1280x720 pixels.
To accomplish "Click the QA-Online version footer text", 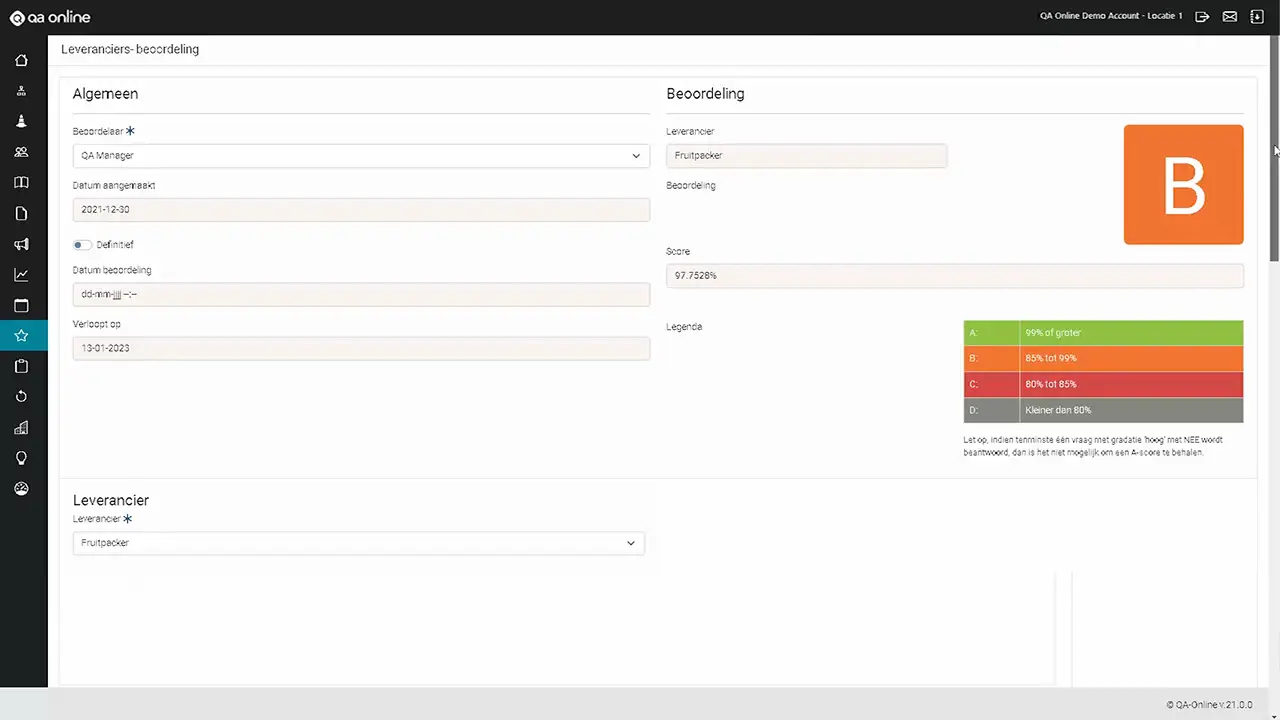I will point(1209,705).
